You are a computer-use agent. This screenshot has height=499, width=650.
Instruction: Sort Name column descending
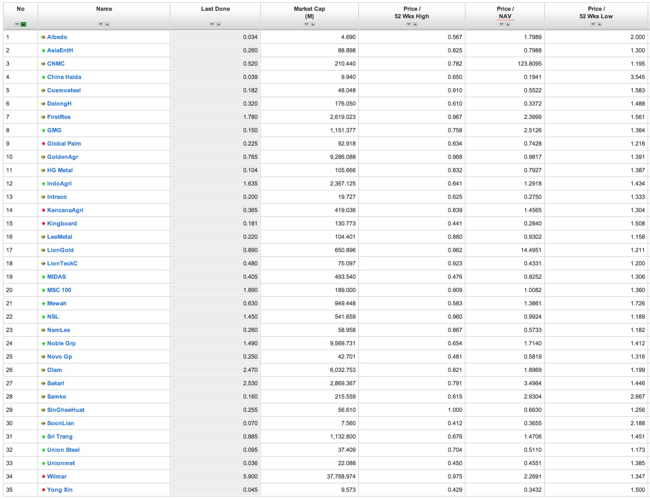[101, 24]
